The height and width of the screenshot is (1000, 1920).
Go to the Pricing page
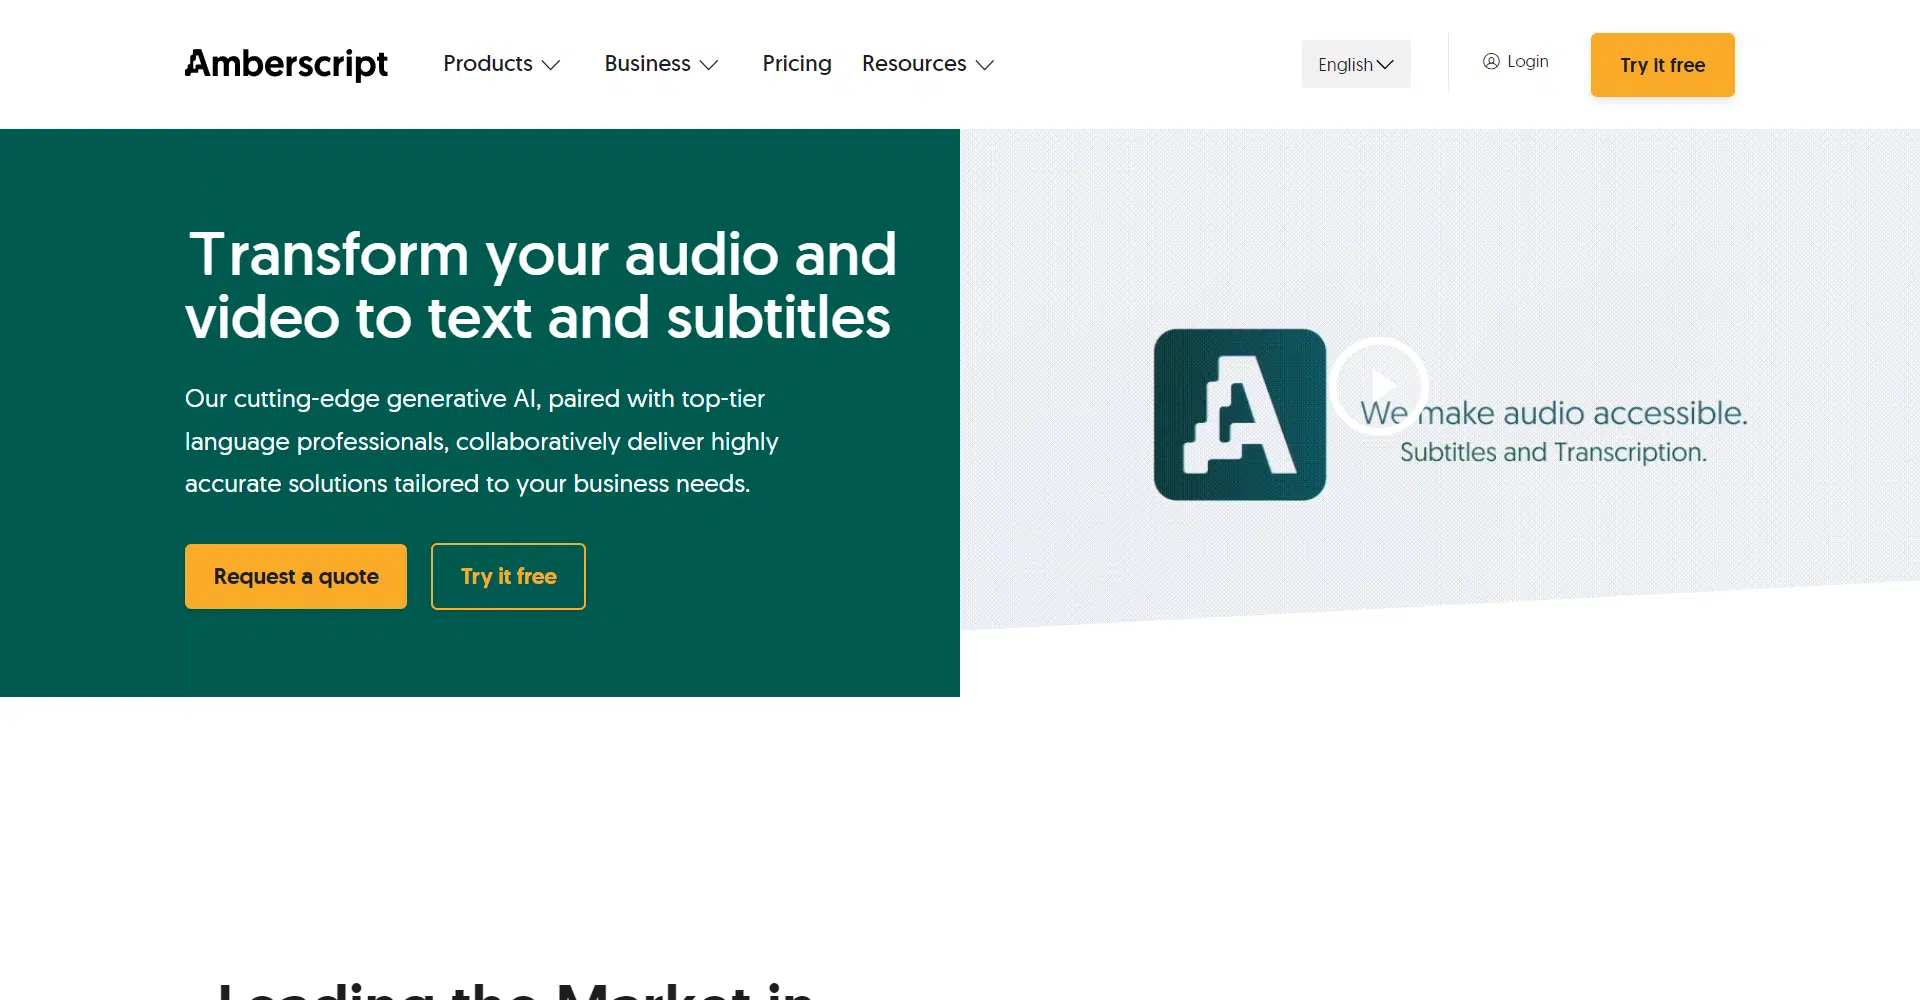point(796,64)
